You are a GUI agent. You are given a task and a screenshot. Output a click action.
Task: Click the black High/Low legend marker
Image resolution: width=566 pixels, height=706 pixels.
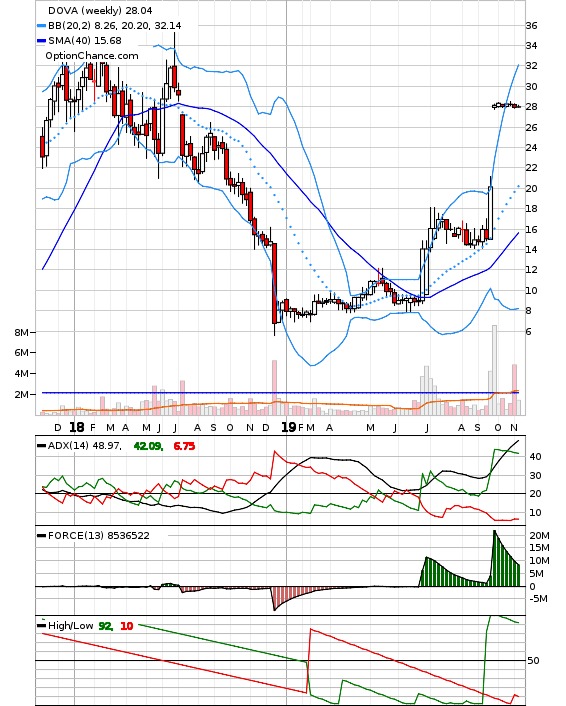[x=41, y=626]
